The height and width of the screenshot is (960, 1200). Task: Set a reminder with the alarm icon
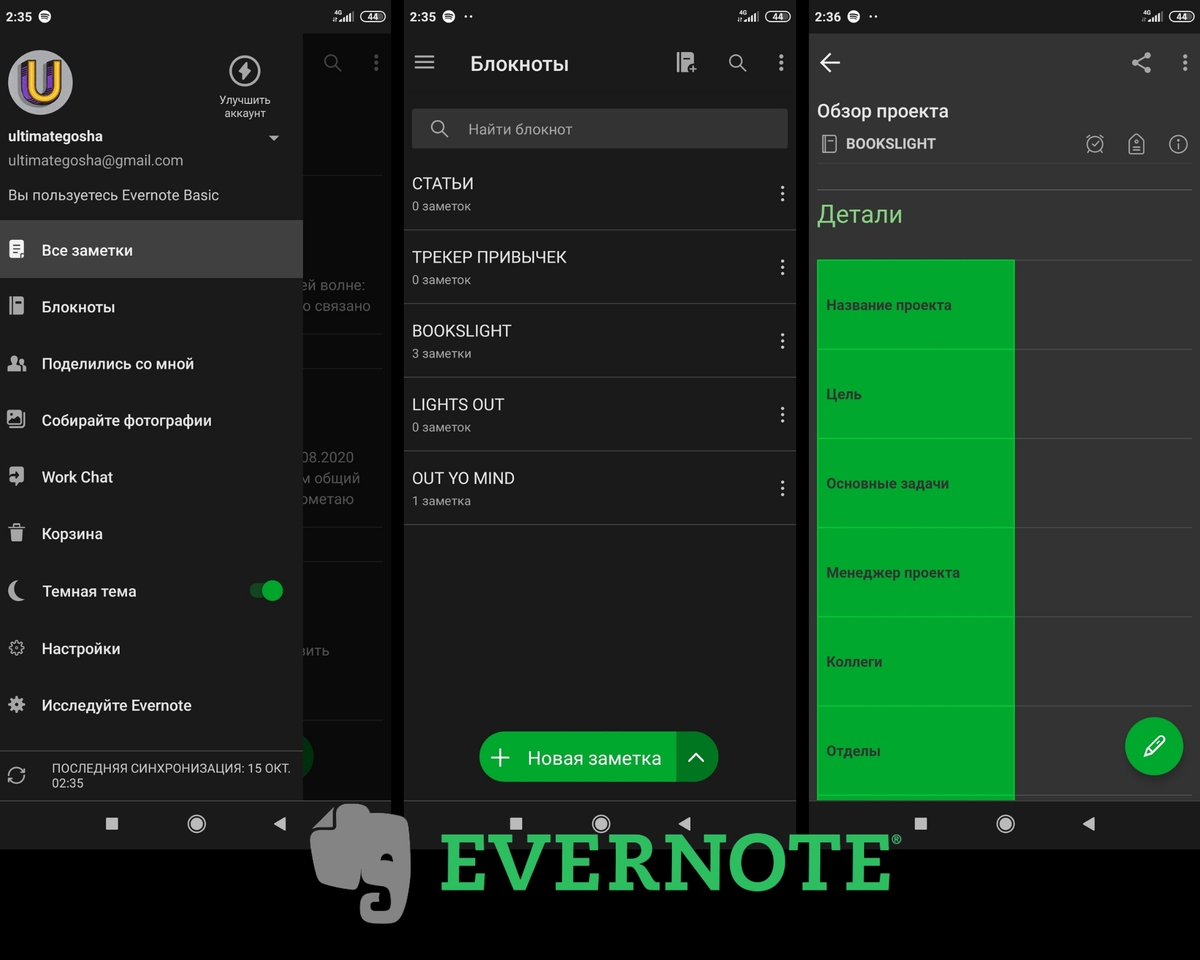pyautogui.click(x=1095, y=144)
